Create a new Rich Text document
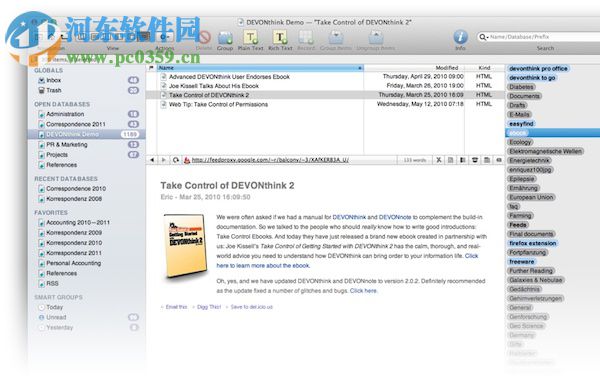 tap(280, 38)
